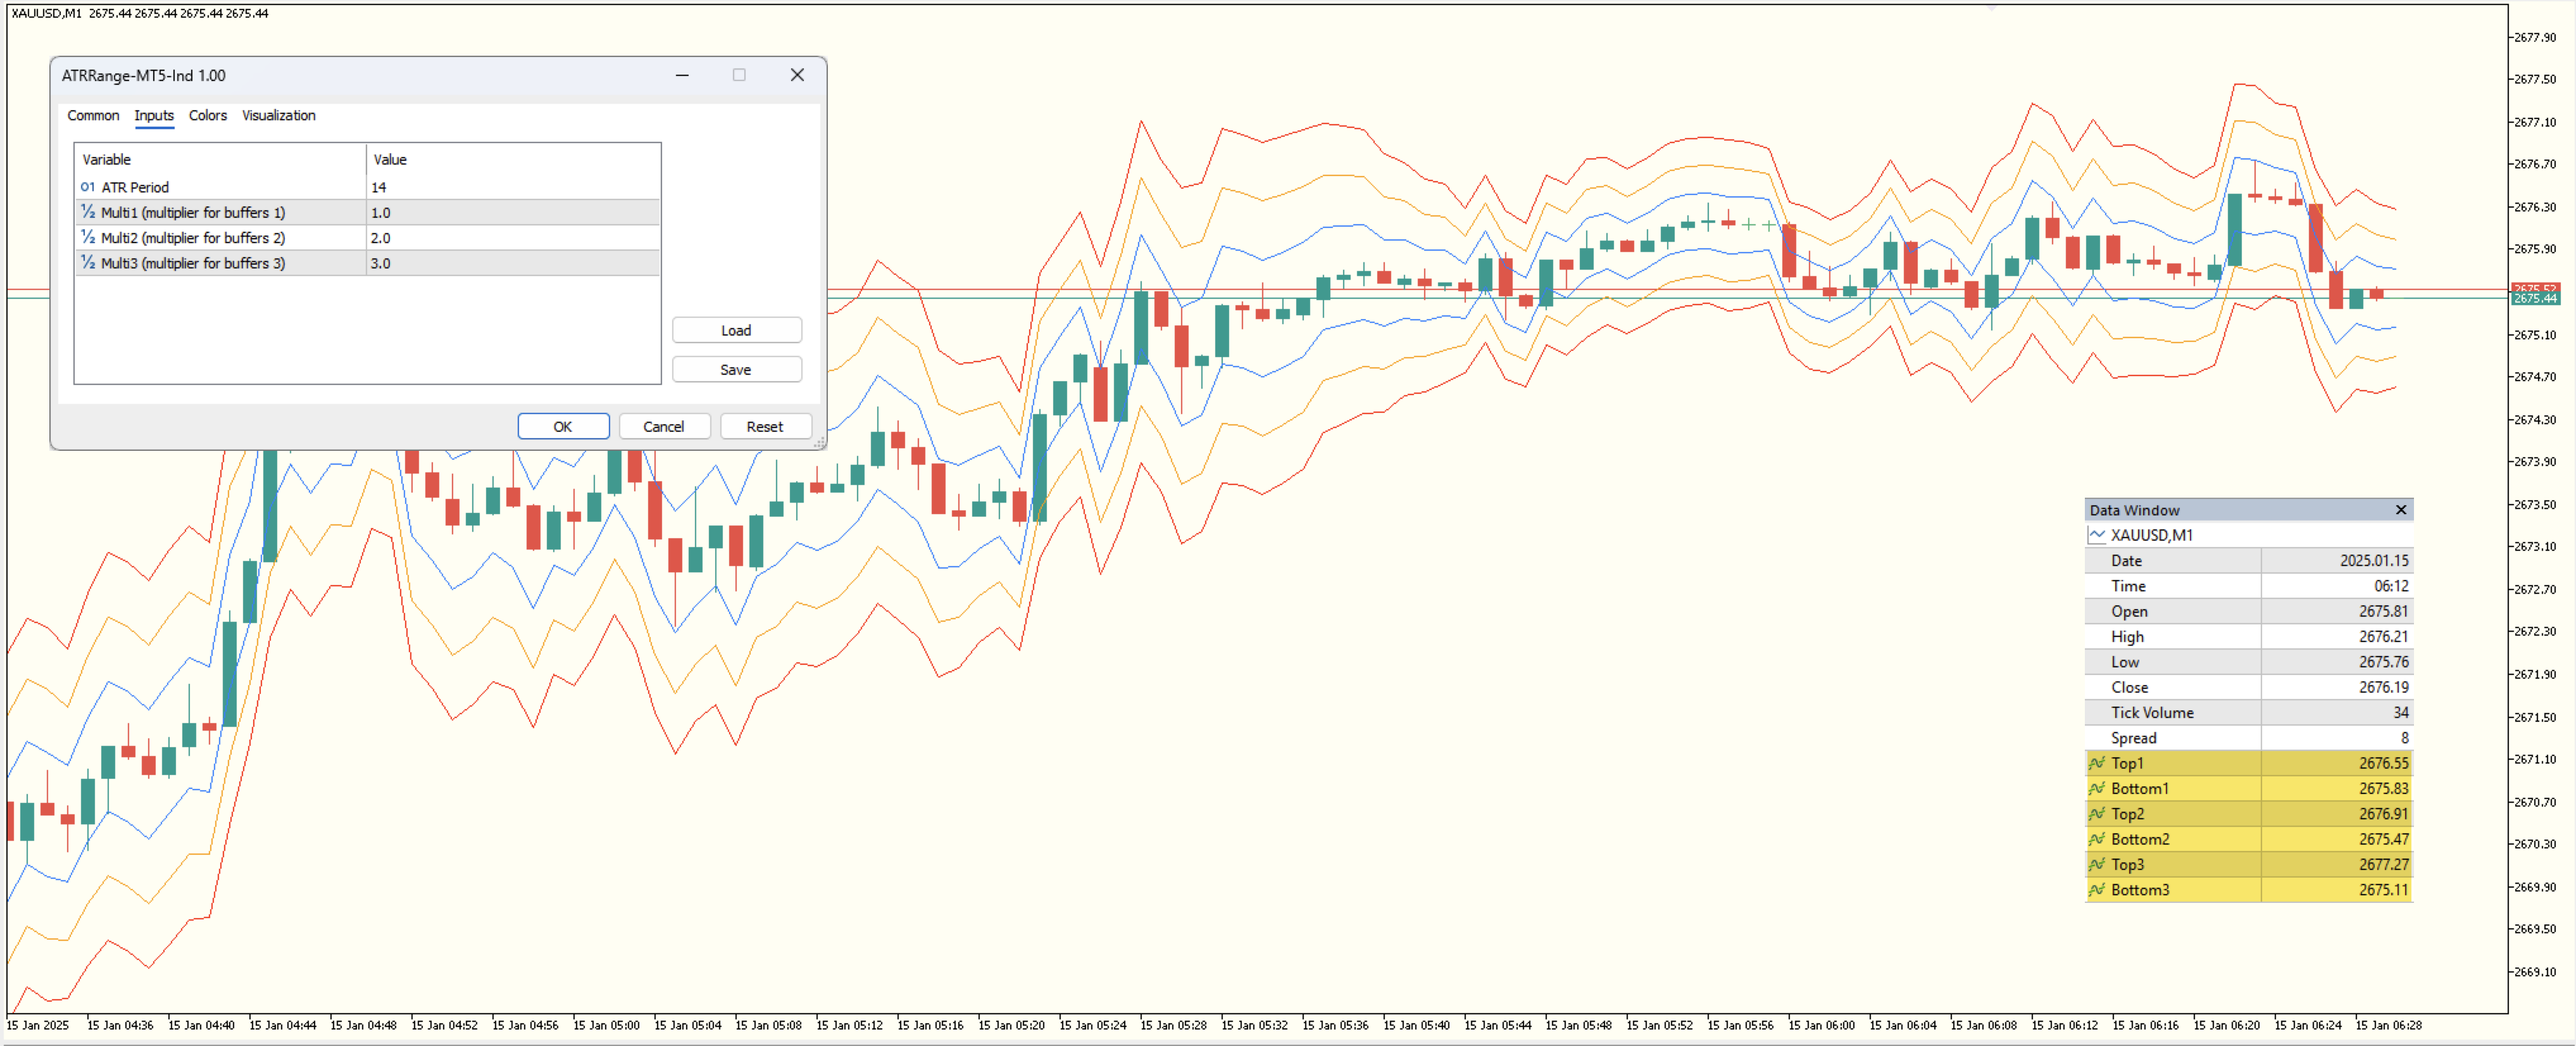Image resolution: width=2576 pixels, height=1046 pixels.
Task: Click the Top3 indicator icon in Data Window
Action: (2097, 864)
